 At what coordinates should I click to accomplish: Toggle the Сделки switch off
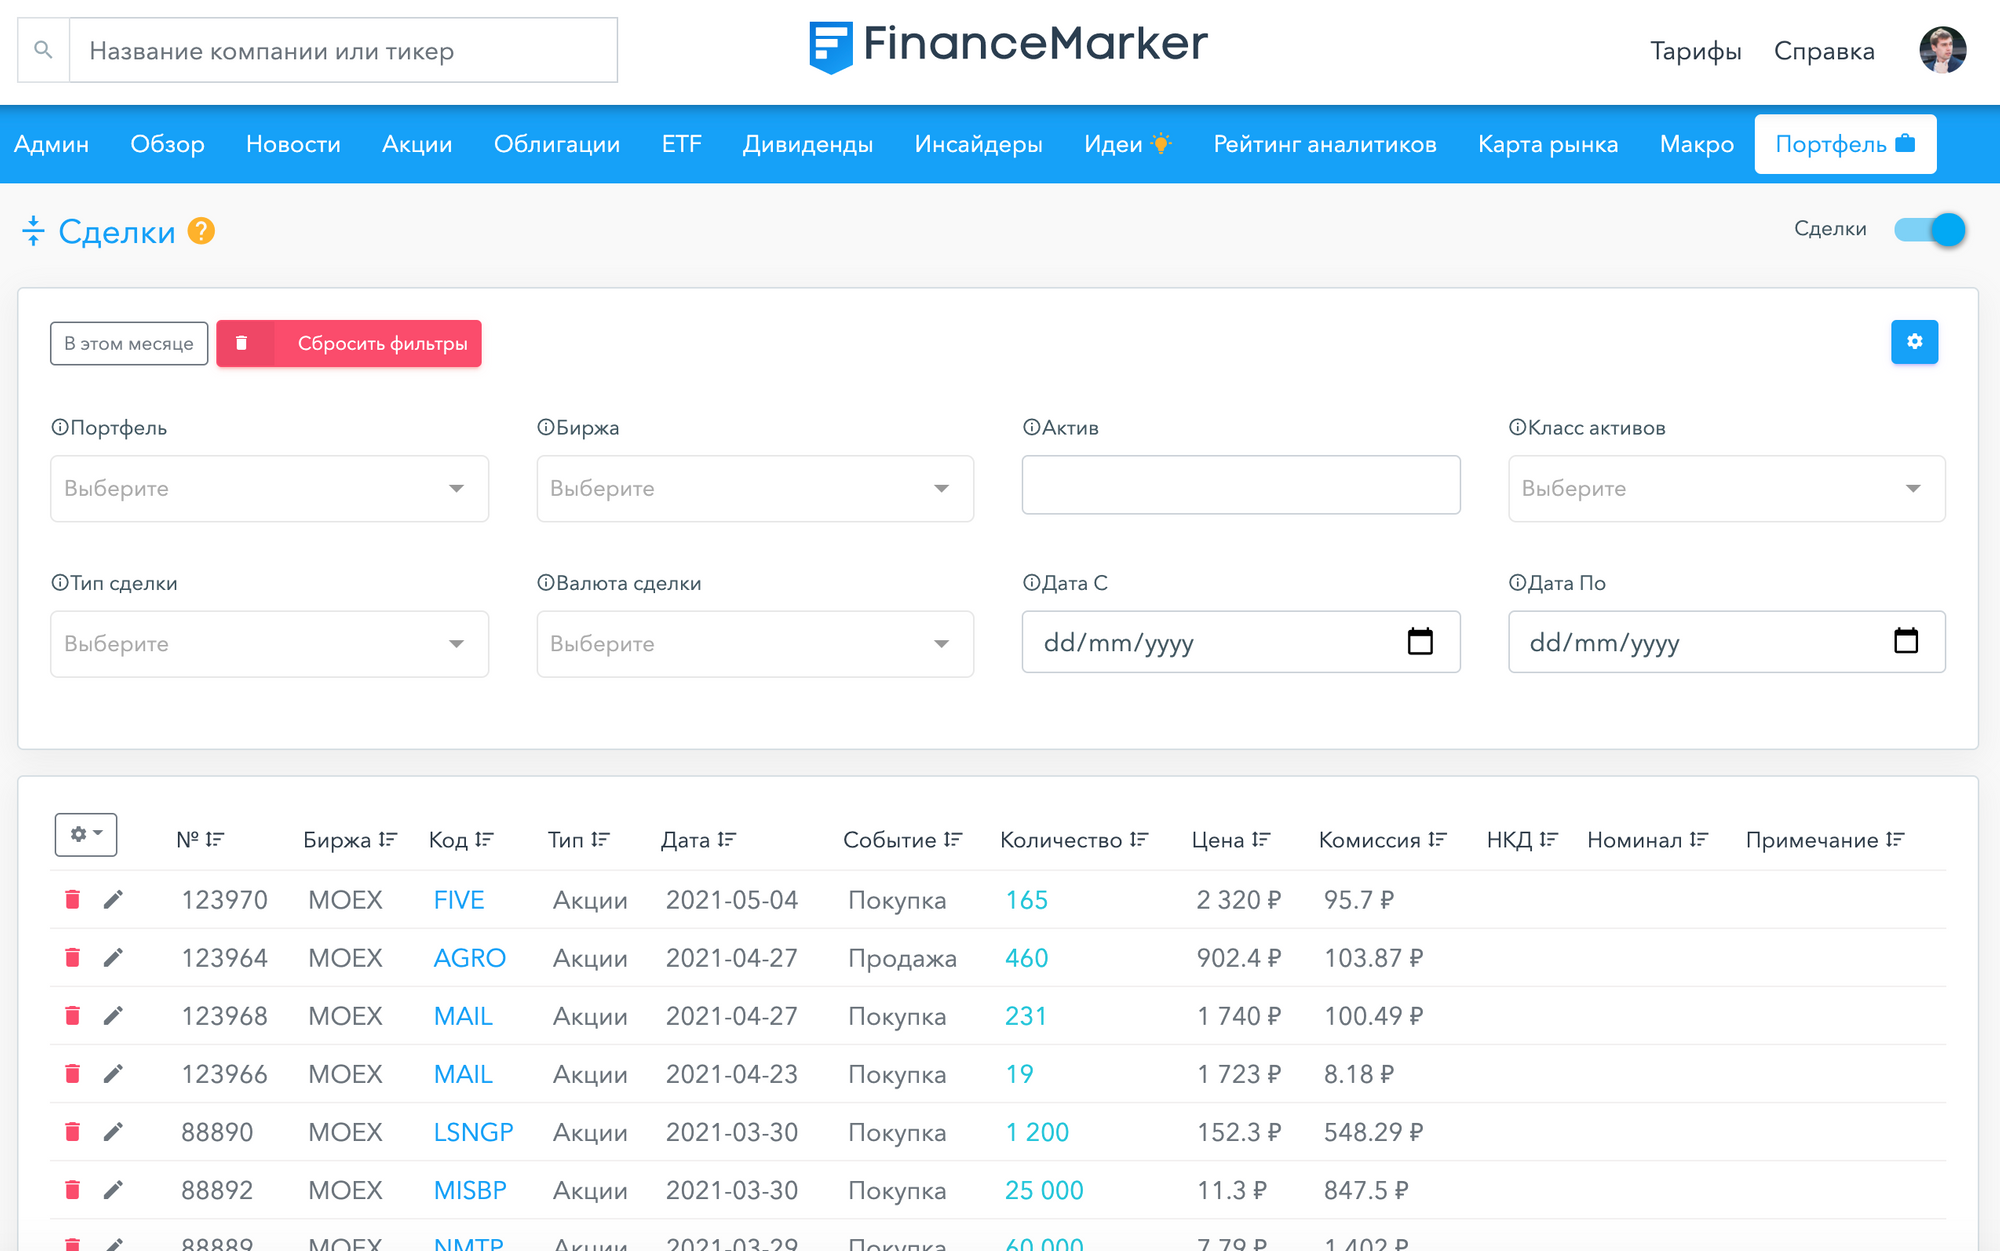click(1930, 230)
